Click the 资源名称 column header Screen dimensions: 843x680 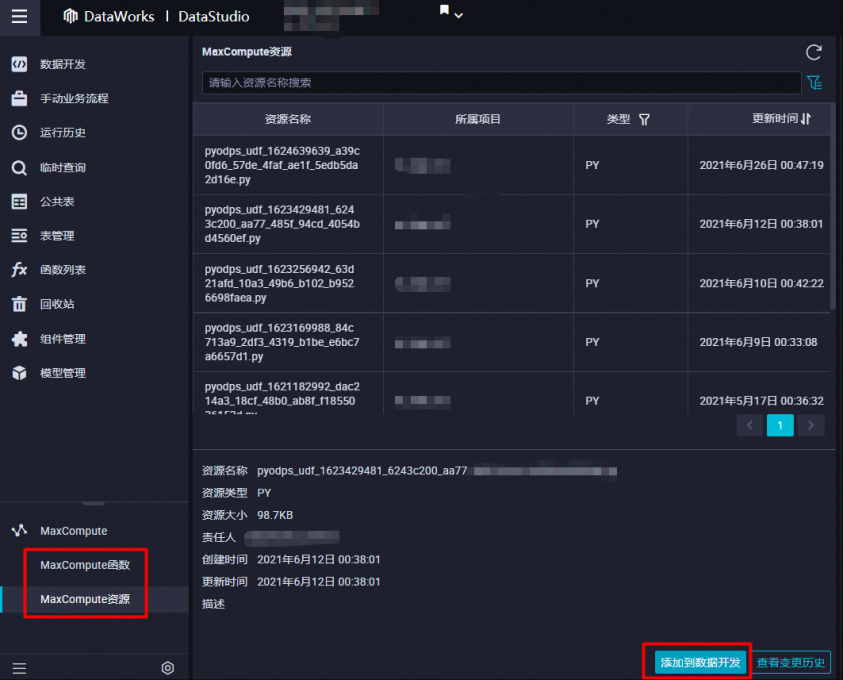[288, 119]
